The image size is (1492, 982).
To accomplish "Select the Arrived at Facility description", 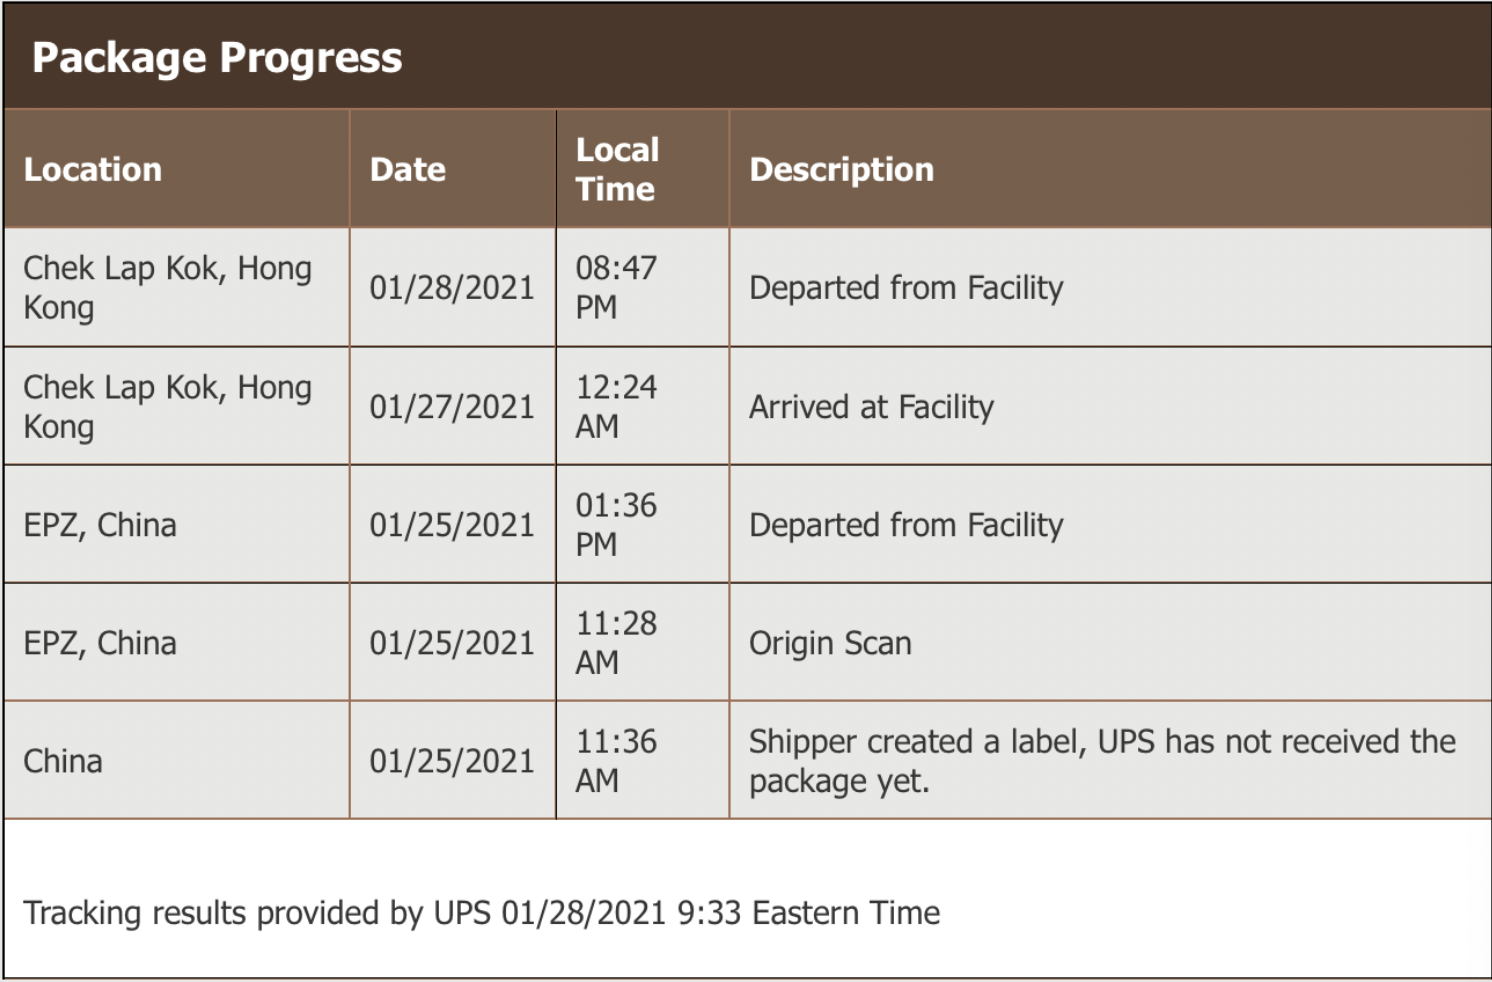I will pos(872,407).
